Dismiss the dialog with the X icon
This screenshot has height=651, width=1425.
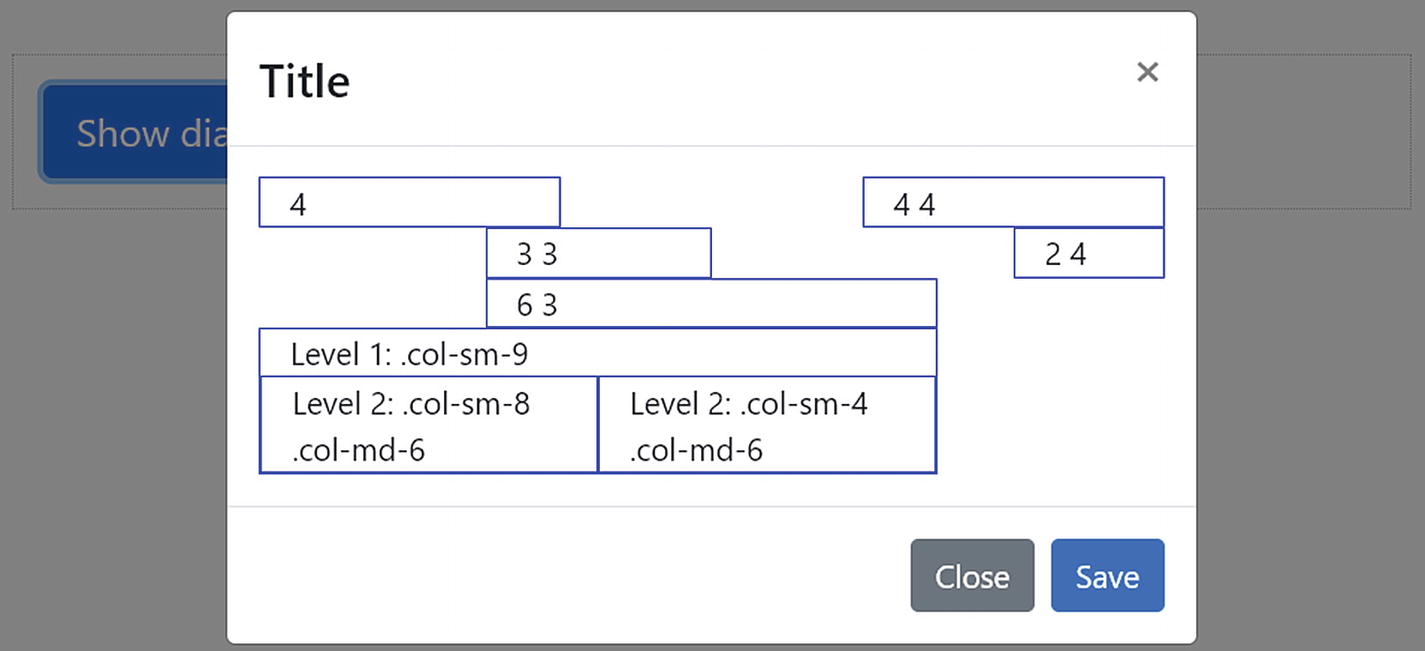(1147, 72)
